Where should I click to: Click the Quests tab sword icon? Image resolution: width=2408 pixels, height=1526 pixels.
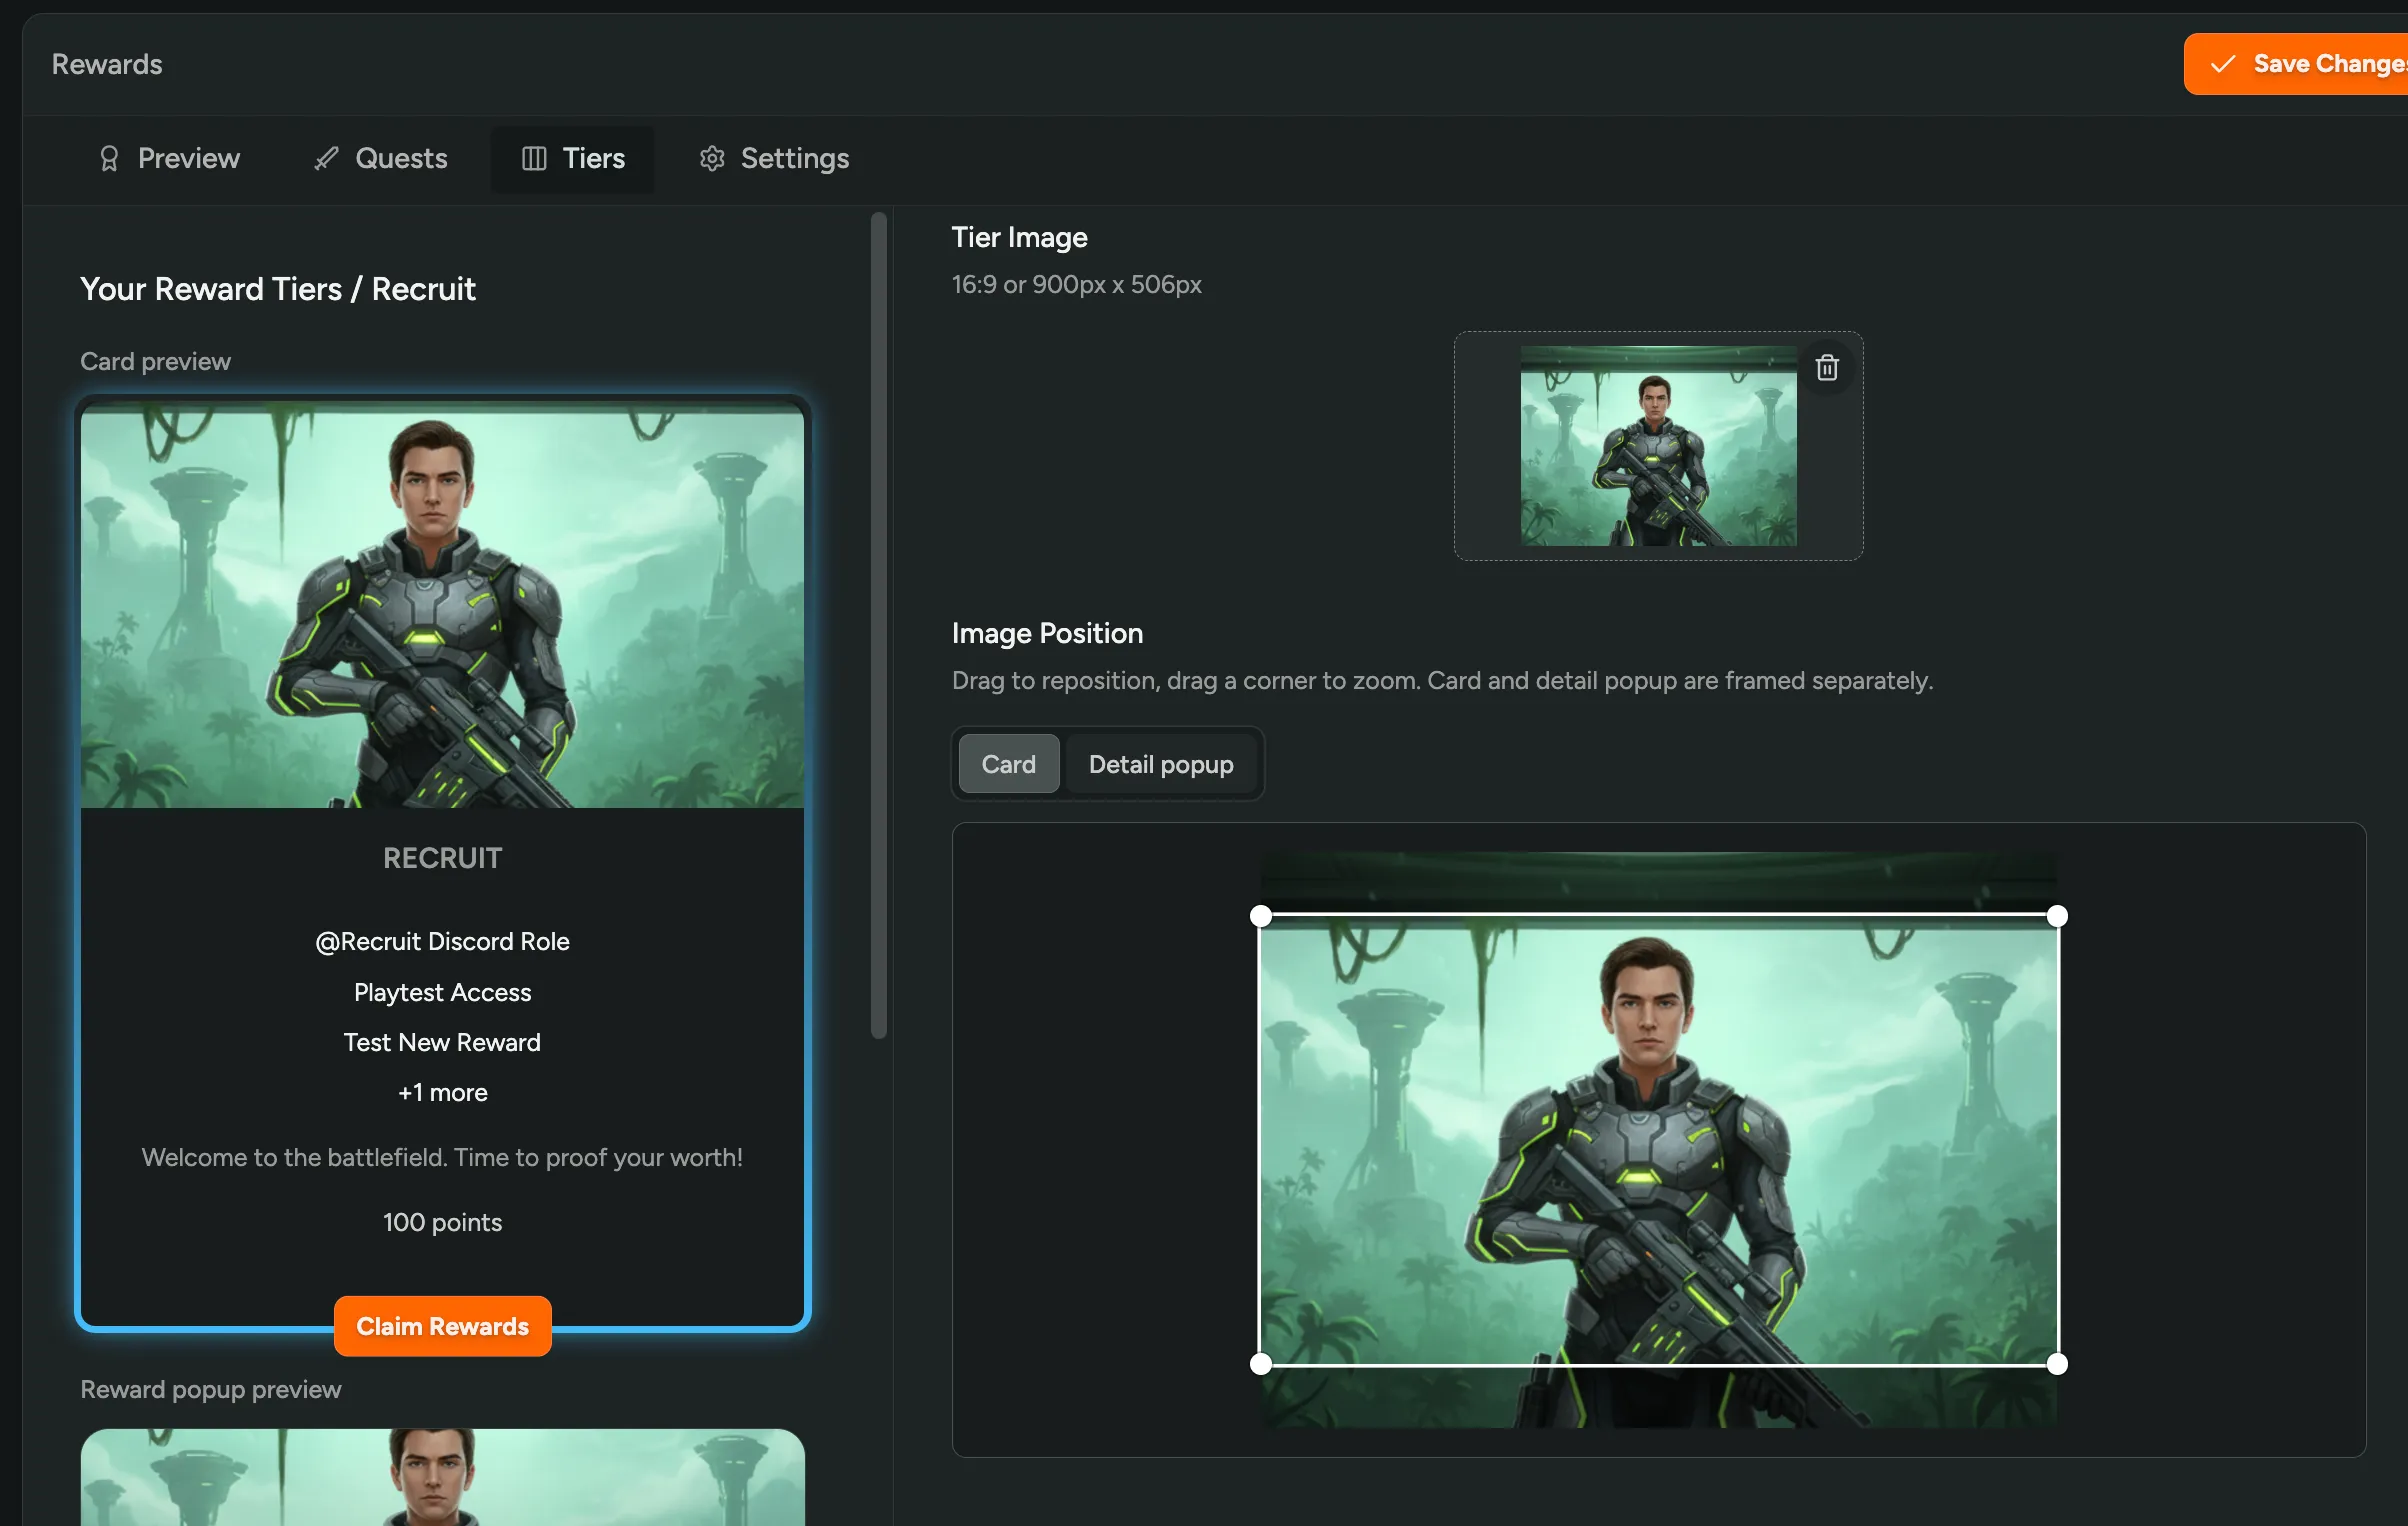click(x=326, y=158)
